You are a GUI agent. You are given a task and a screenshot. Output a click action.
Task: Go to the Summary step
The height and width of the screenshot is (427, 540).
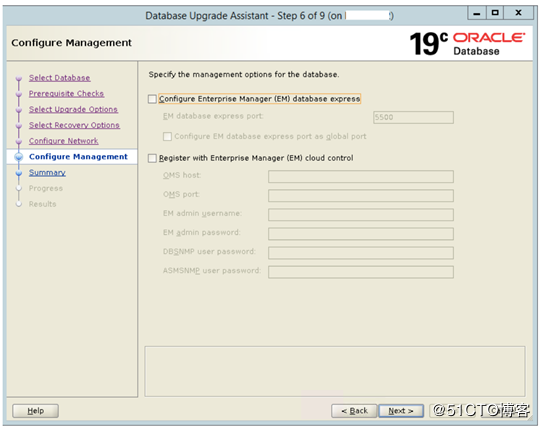(x=47, y=173)
